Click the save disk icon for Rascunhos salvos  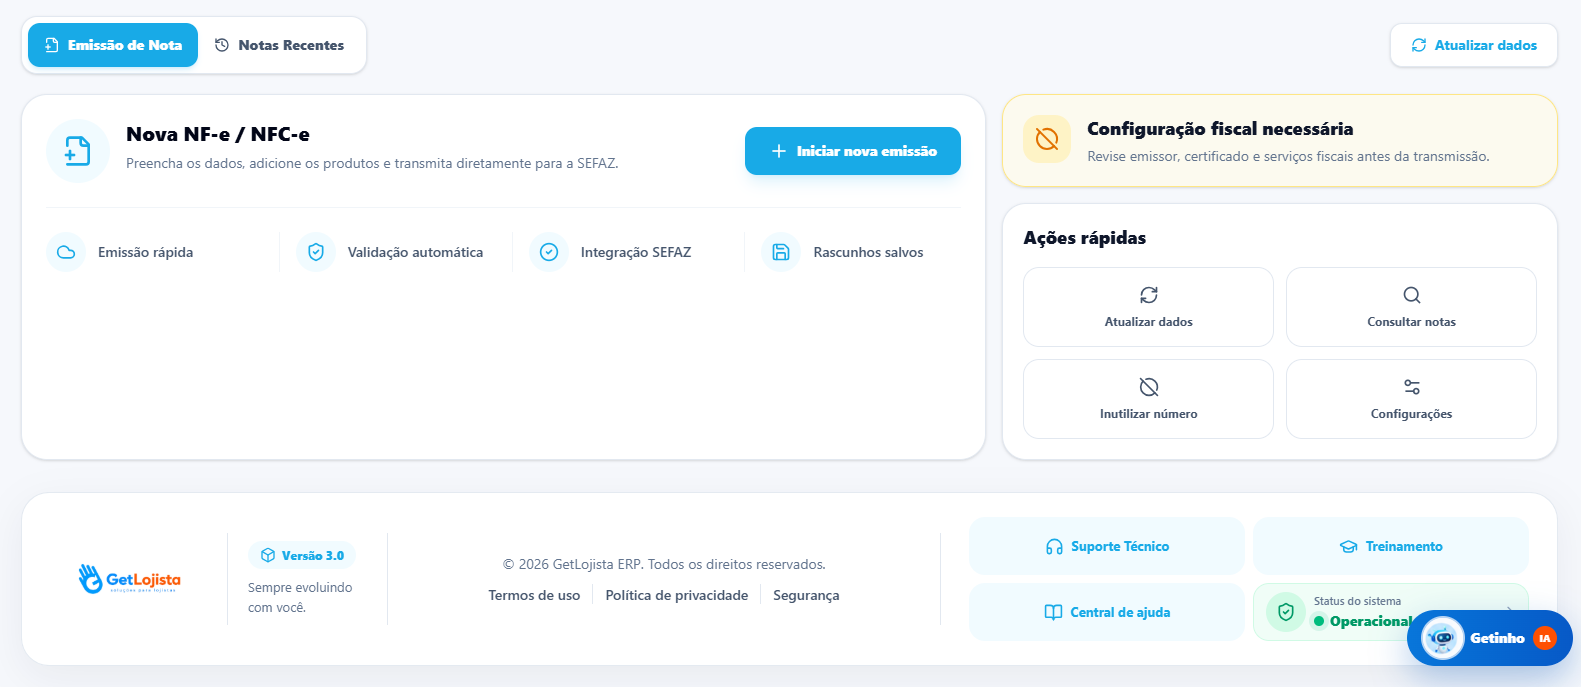pyautogui.click(x=781, y=252)
